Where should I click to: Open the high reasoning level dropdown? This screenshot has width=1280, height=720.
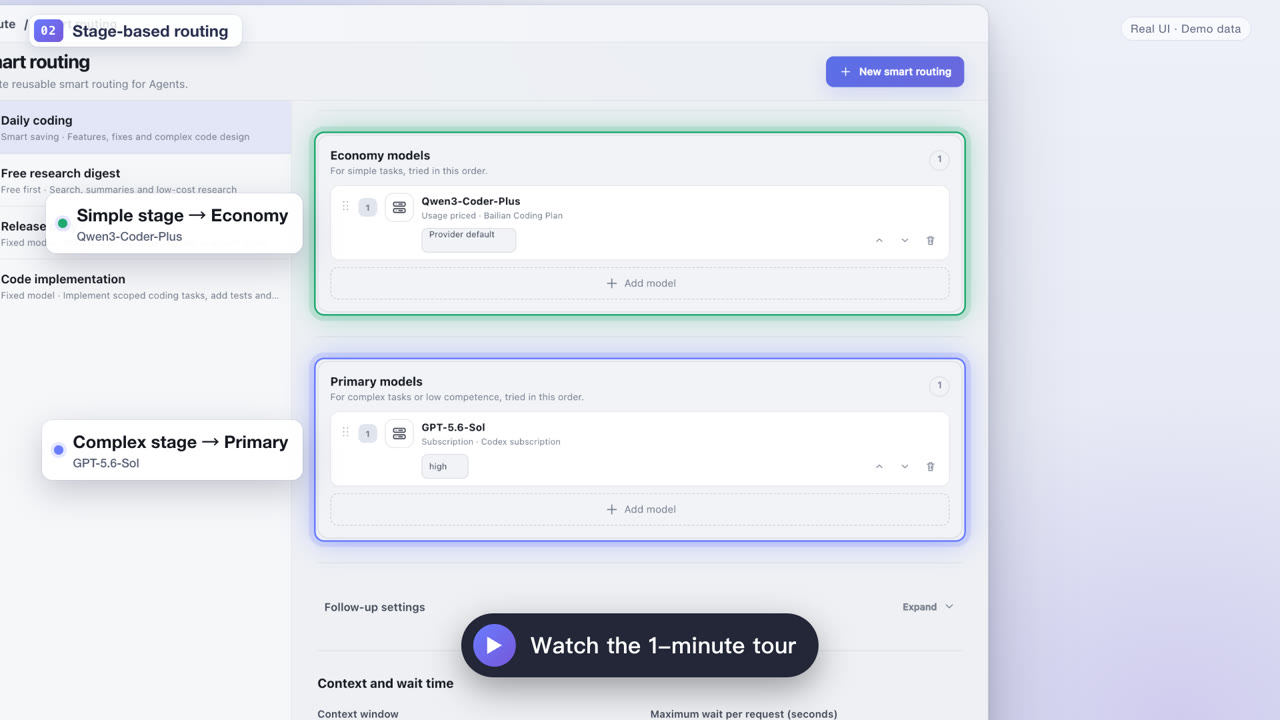445,466
